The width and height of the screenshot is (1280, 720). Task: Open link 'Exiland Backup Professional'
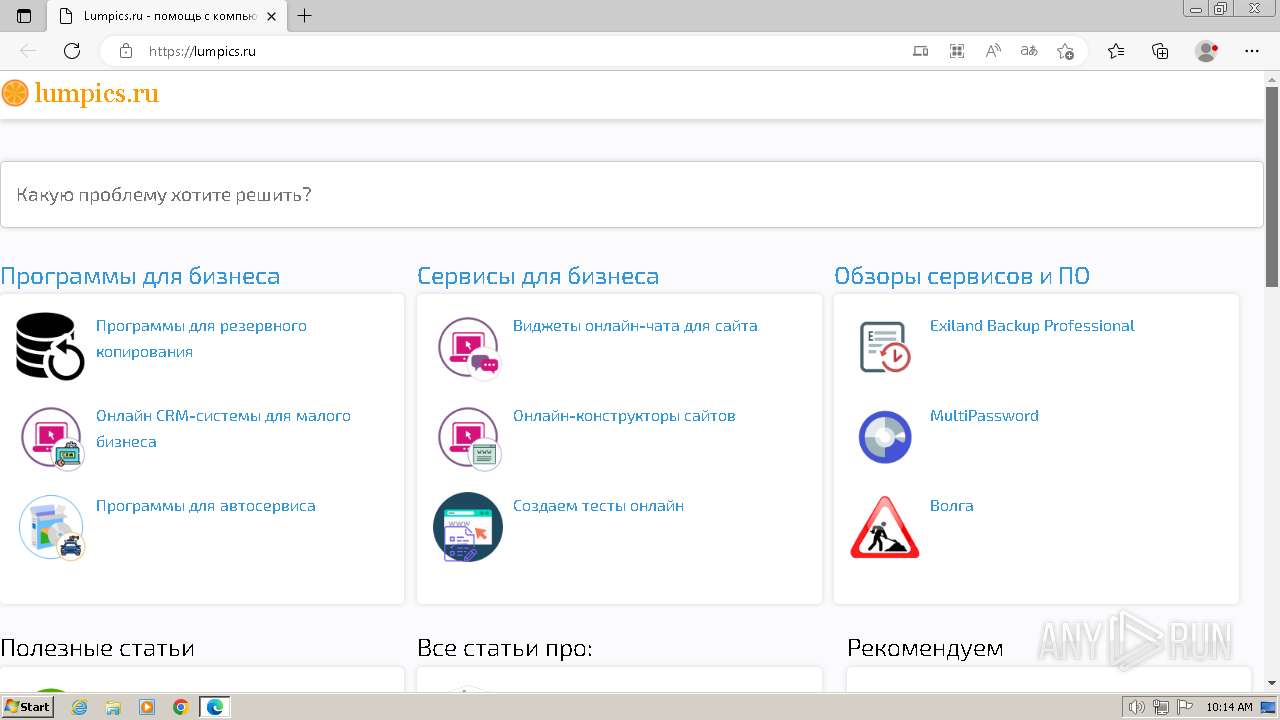1032,326
